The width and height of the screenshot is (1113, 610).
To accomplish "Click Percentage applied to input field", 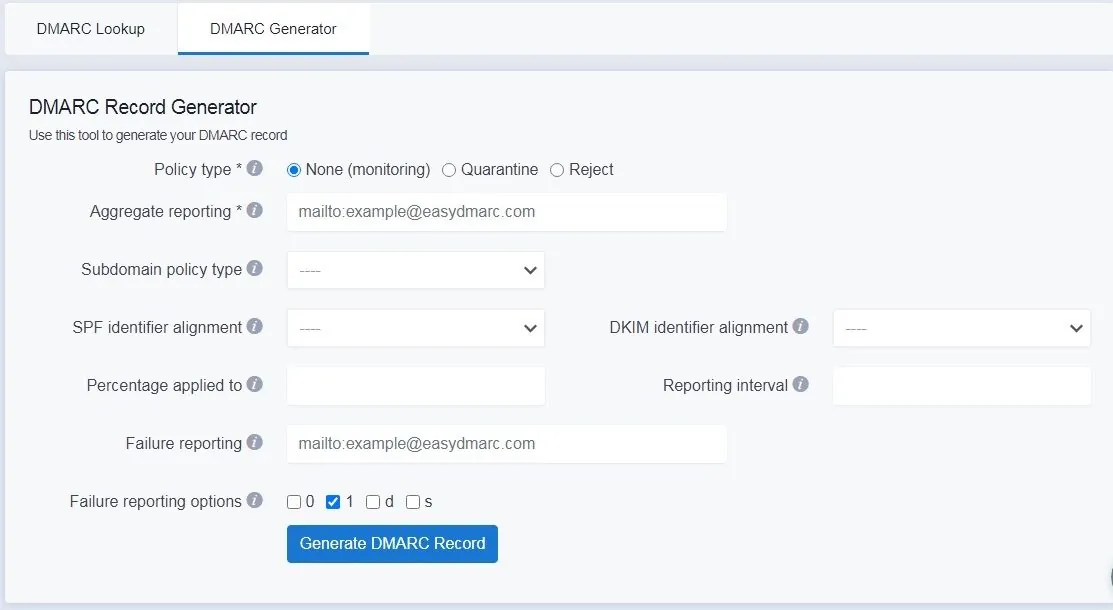I will pos(416,386).
